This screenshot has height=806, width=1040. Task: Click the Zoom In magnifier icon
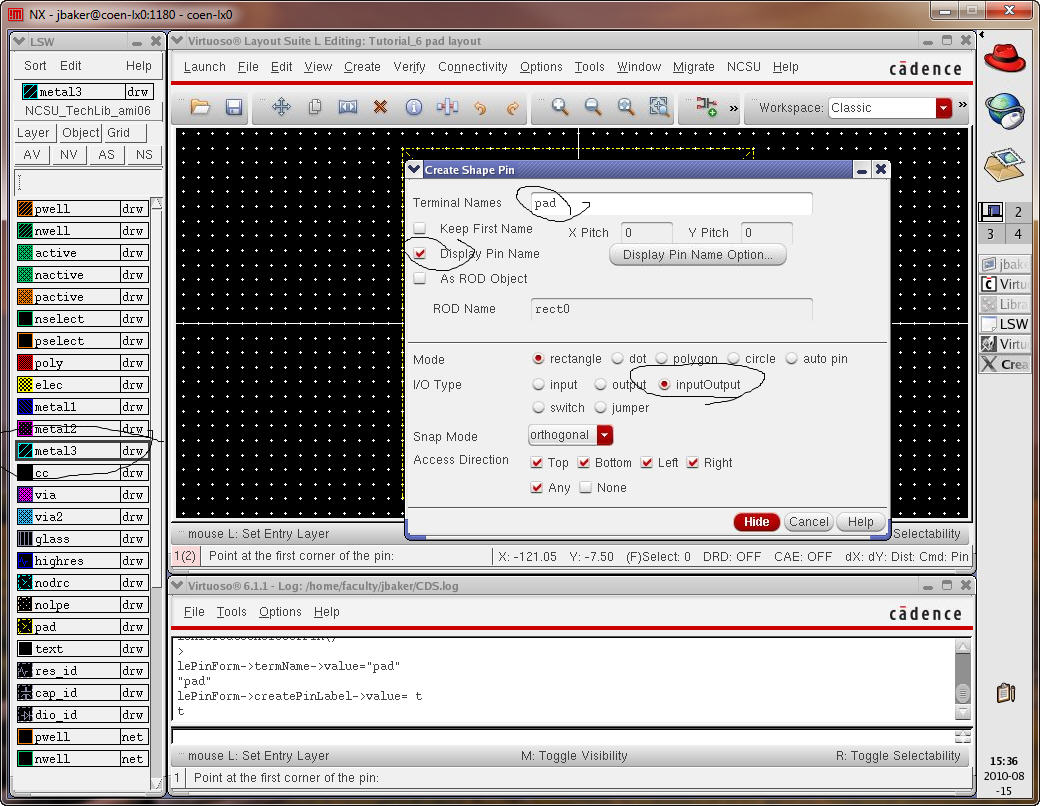click(560, 107)
